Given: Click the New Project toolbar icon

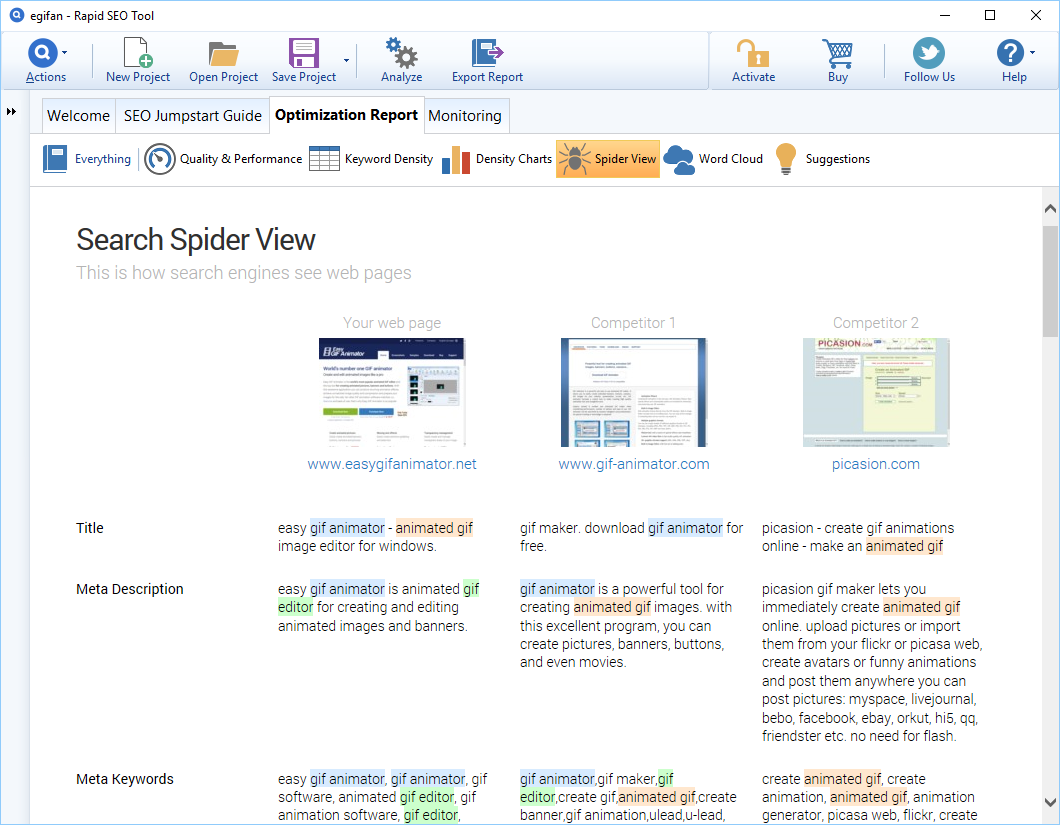Looking at the screenshot, I should coord(137,54).
